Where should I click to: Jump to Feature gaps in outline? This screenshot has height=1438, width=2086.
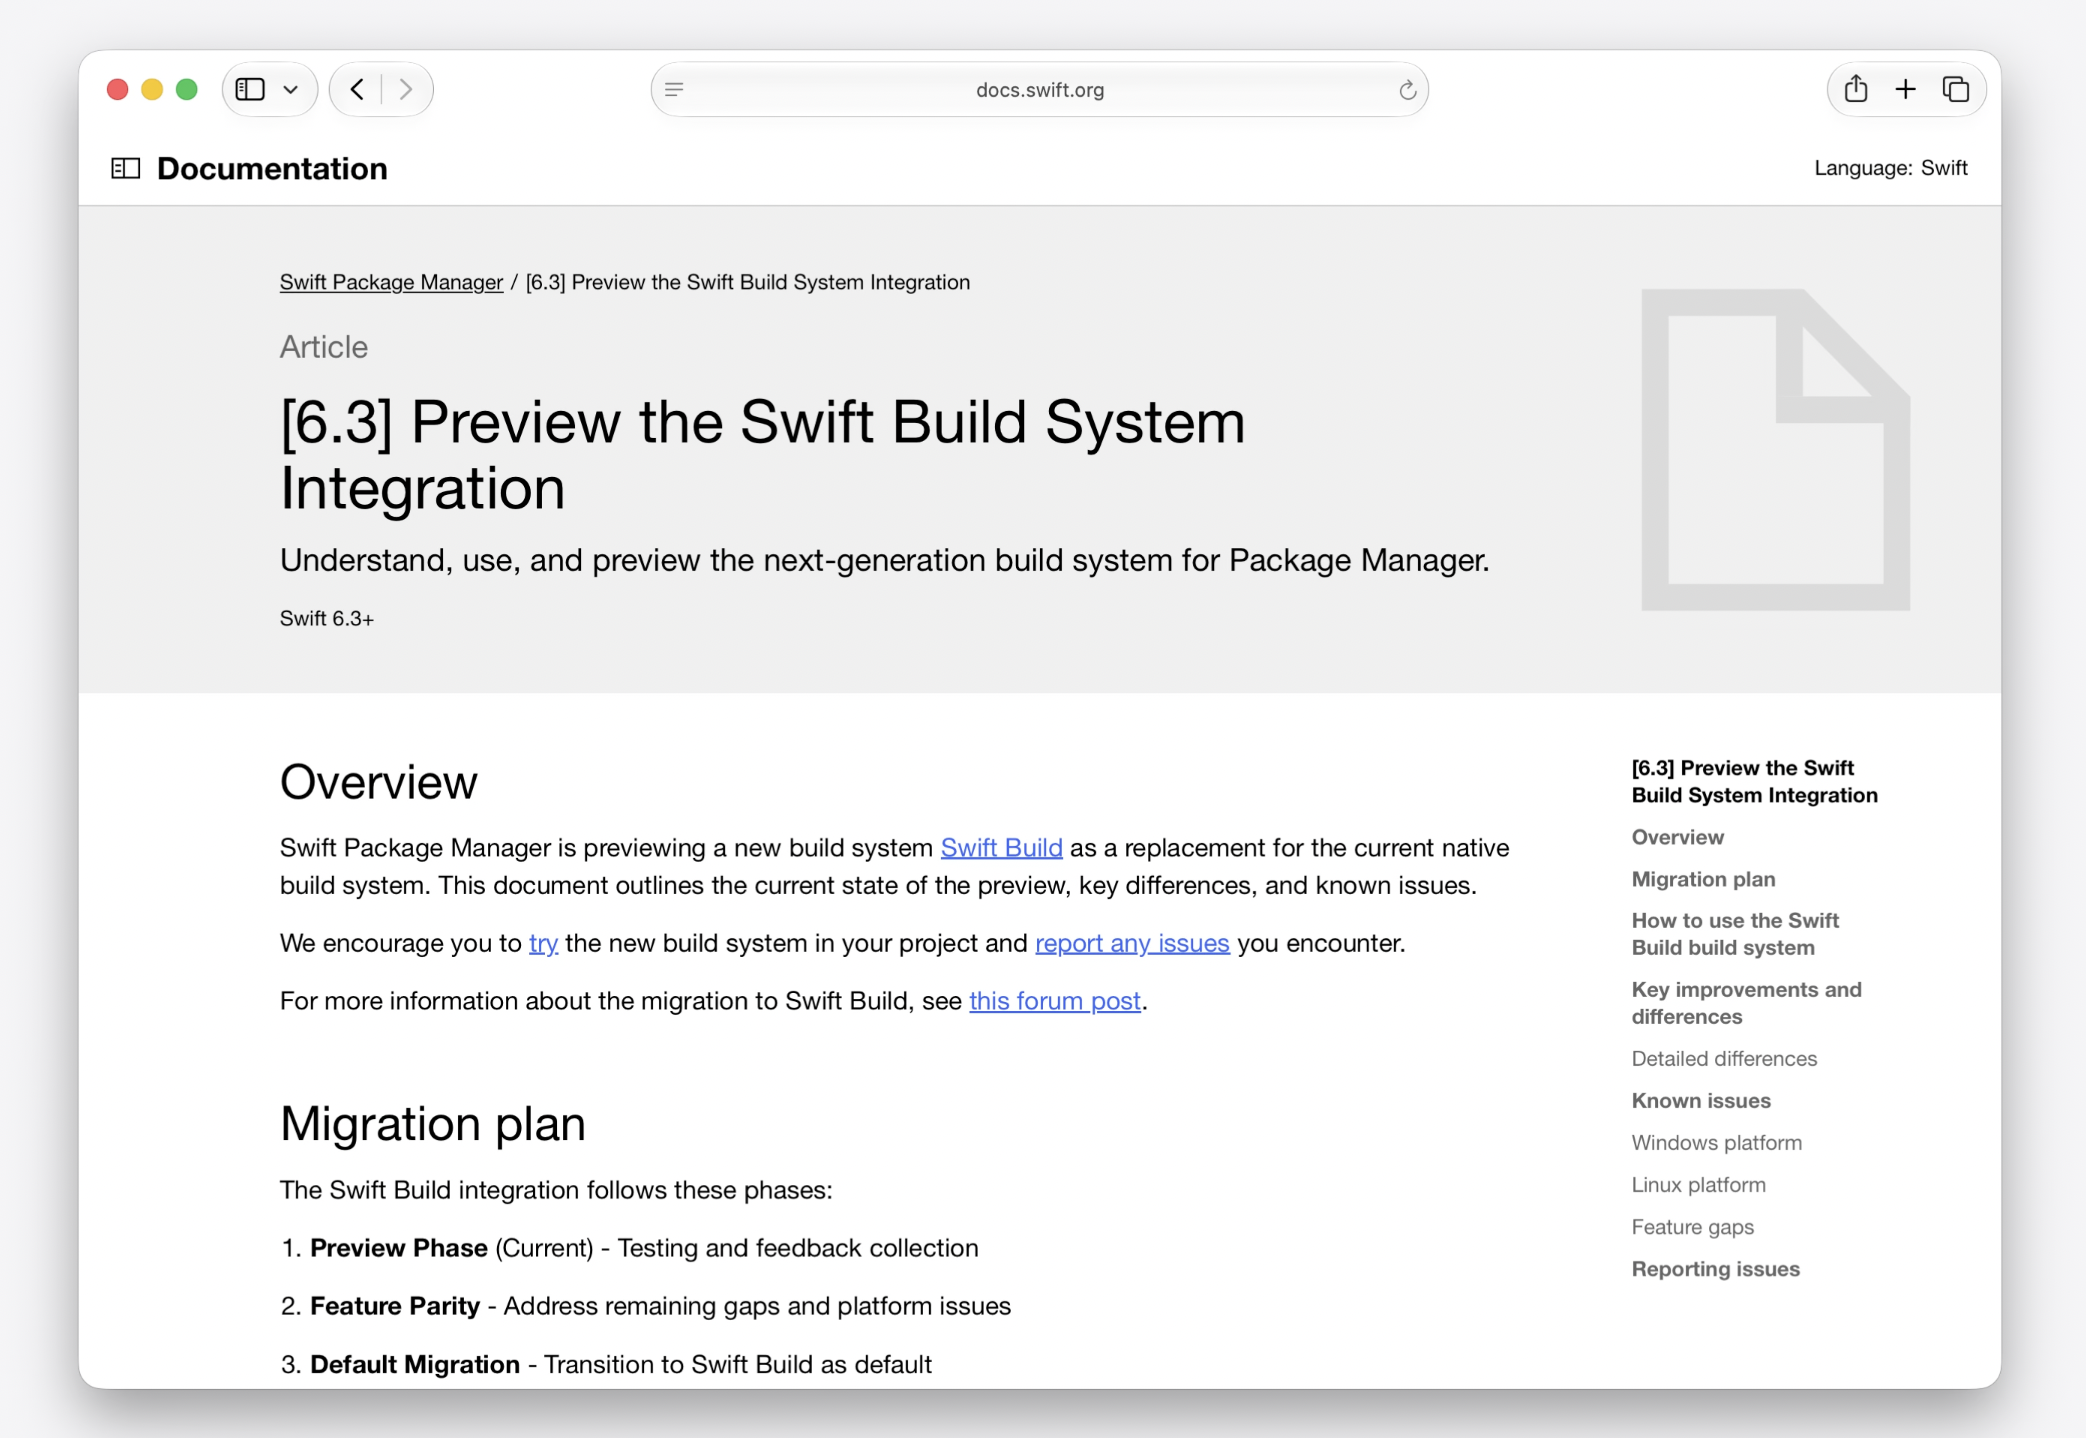coord(1692,1226)
